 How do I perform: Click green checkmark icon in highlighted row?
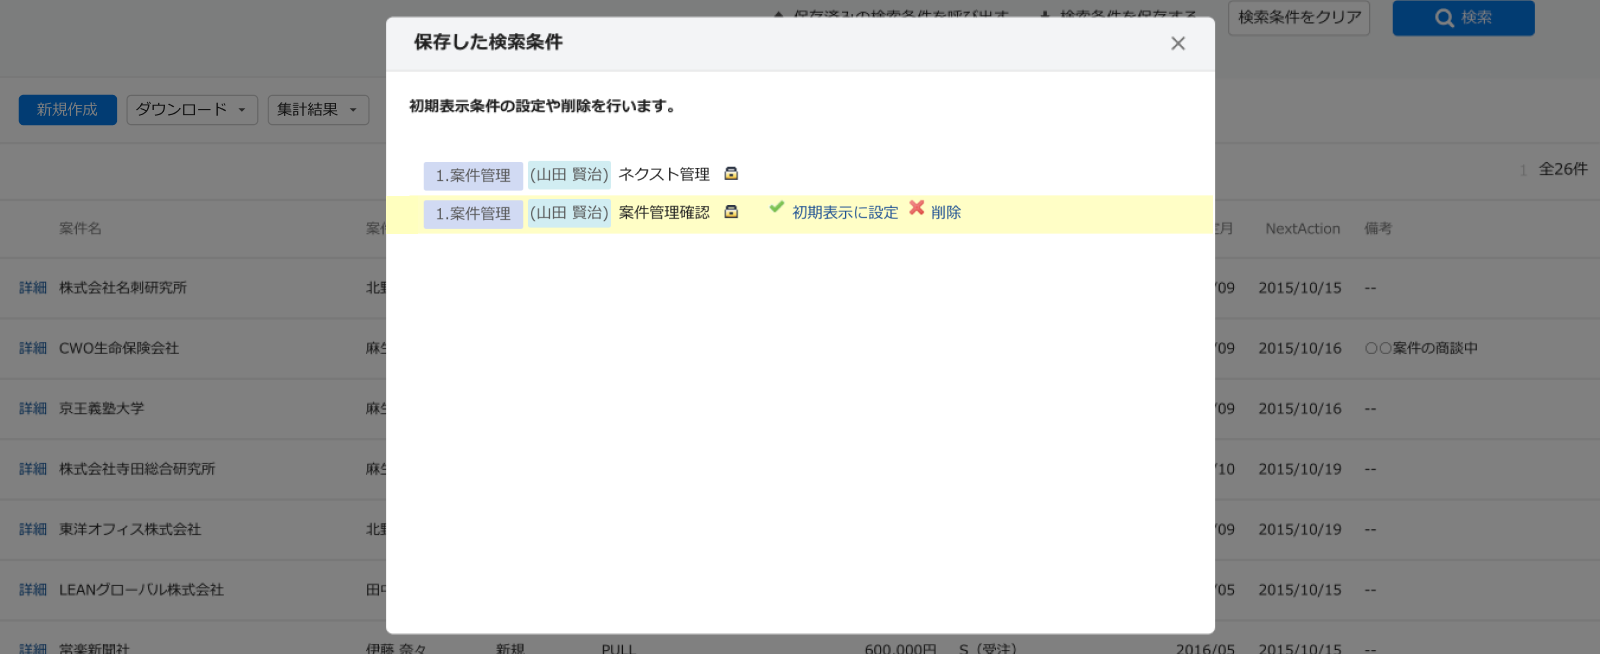coord(777,207)
